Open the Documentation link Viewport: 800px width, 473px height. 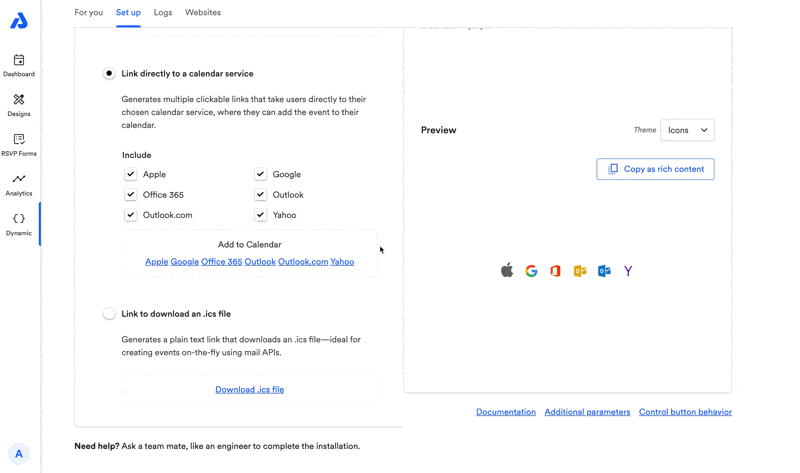[506, 412]
